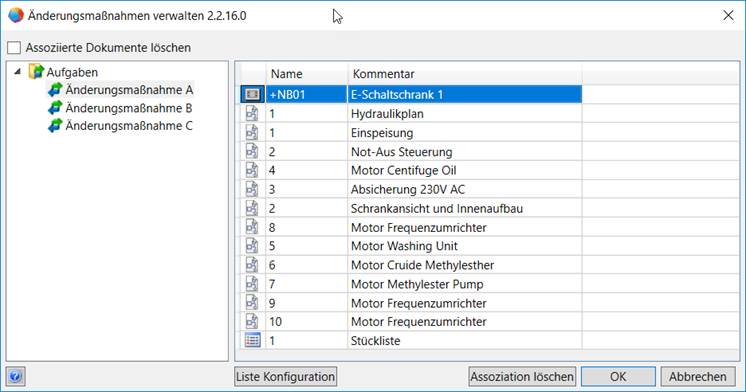
Task: Click sheet icon of Motor Frequenzumrichter row 9
Action: (x=252, y=303)
